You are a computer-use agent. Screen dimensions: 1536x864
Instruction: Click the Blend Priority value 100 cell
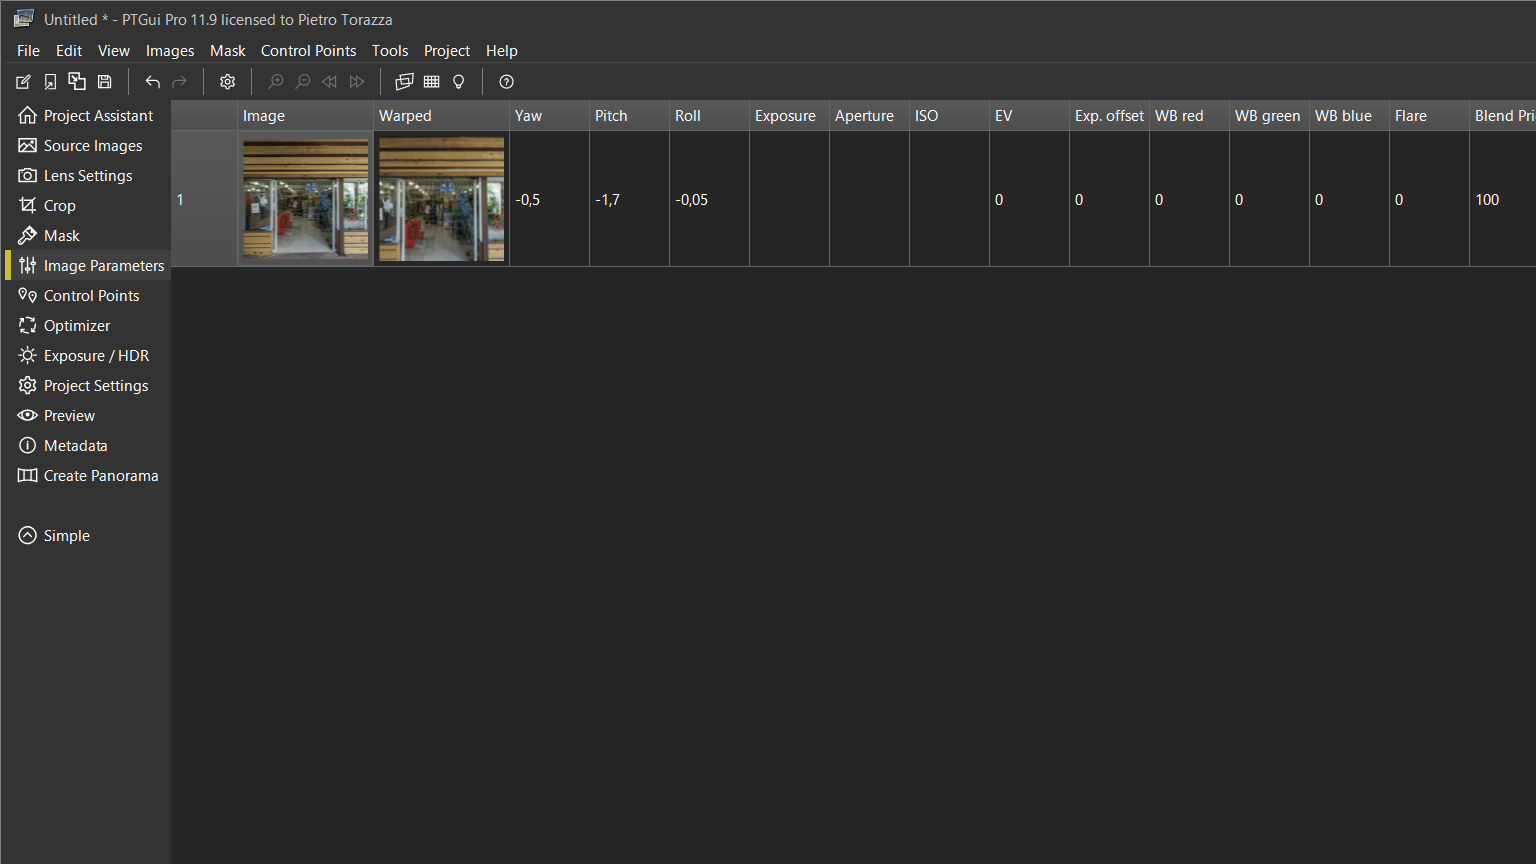[x=1502, y=199]
